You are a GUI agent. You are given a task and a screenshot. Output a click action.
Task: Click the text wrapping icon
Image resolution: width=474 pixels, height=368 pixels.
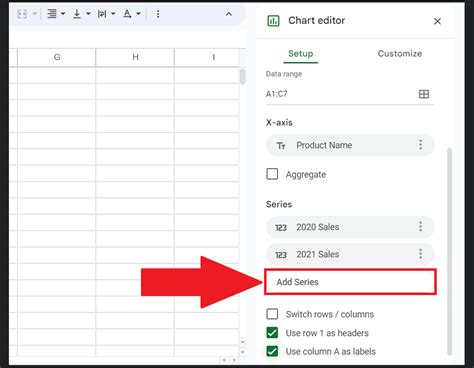pos(102,14)
